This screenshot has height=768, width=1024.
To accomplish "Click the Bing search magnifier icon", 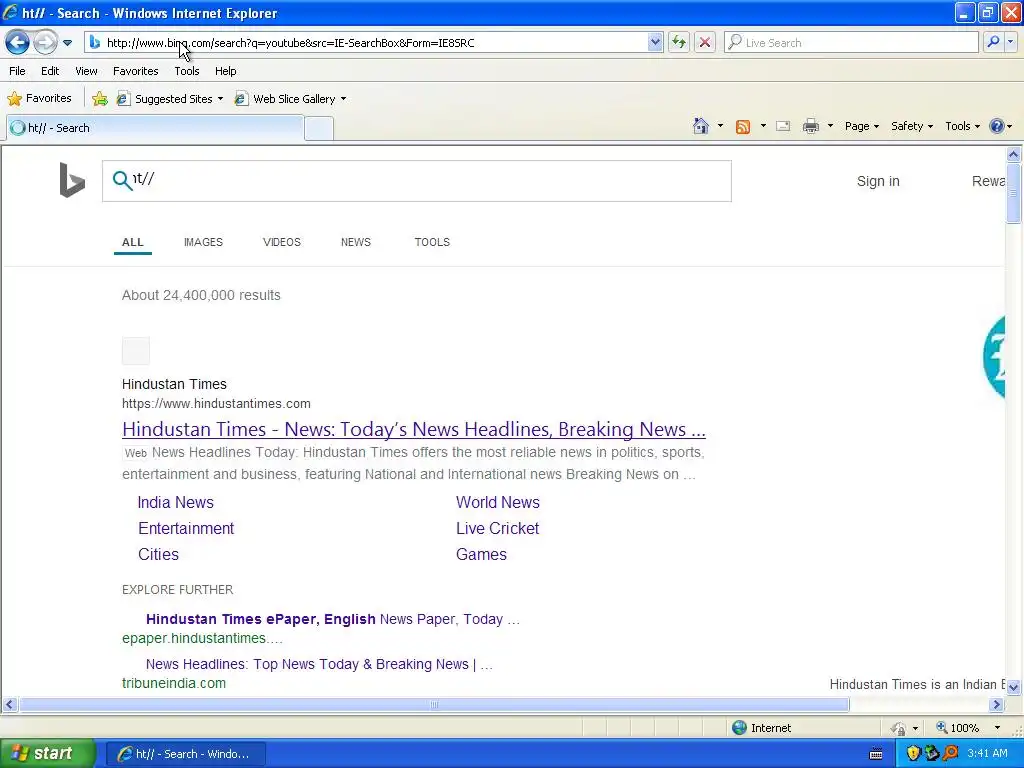I will 122,180.
